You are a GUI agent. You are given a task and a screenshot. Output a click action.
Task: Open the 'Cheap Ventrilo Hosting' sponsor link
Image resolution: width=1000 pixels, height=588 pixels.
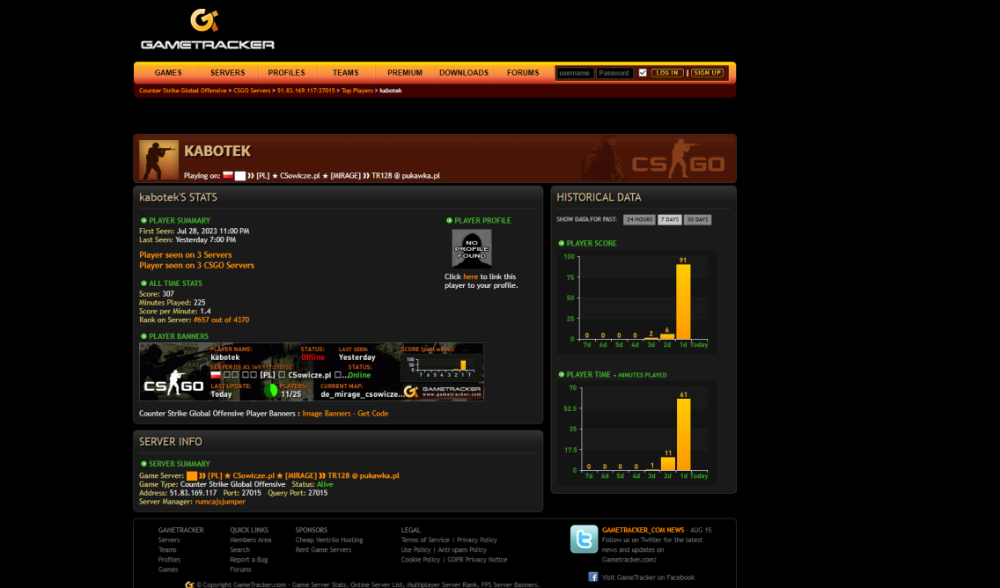tap(329, 540)
